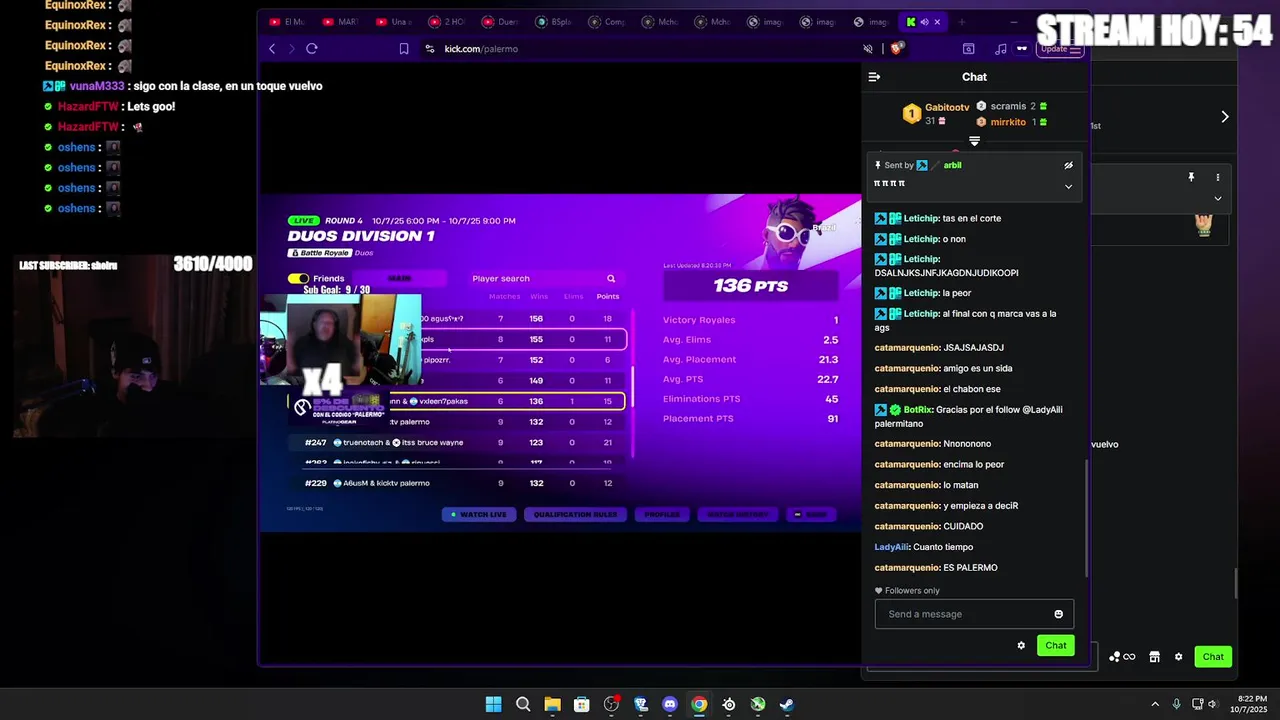Open the Brave shields icon

click(x=897, y=48)
